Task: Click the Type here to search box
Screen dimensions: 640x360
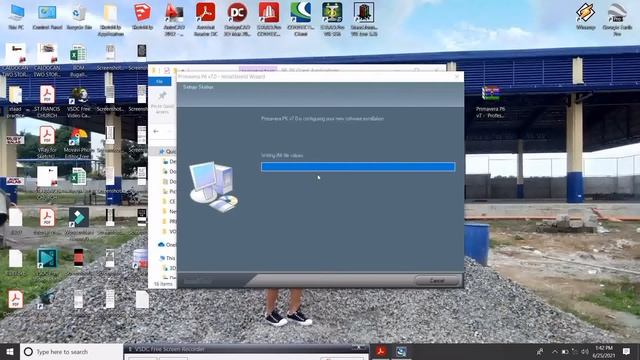Action: (x=71, y=351)
